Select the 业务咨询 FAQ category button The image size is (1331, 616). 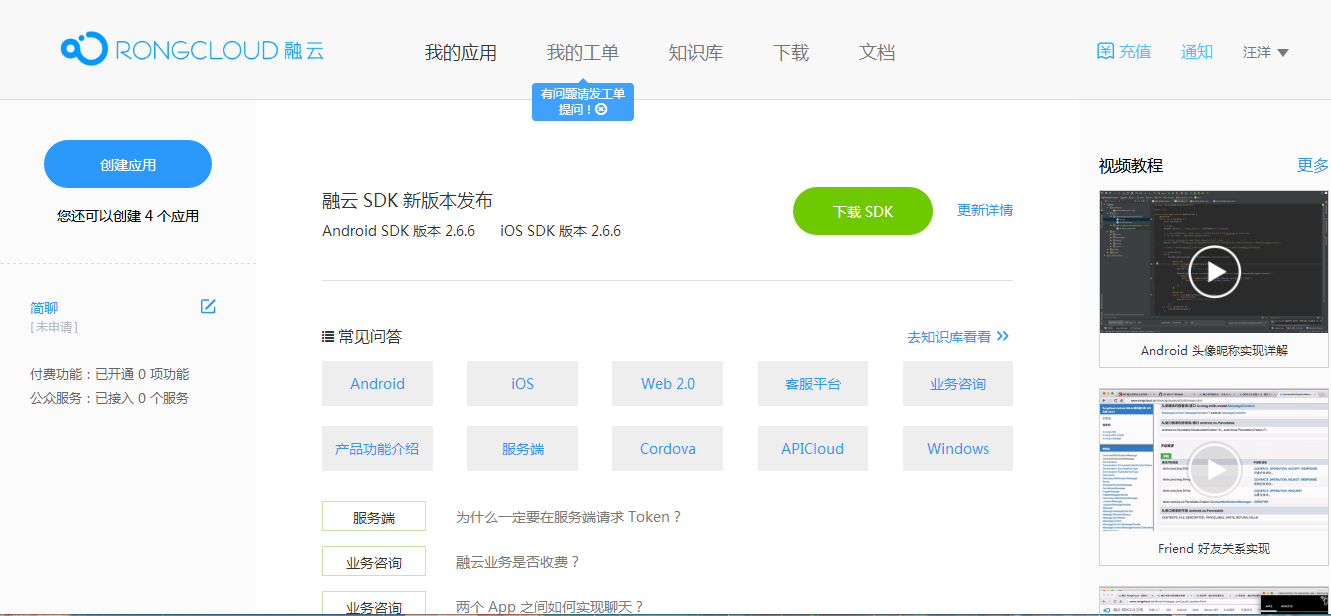click(957, 384)
